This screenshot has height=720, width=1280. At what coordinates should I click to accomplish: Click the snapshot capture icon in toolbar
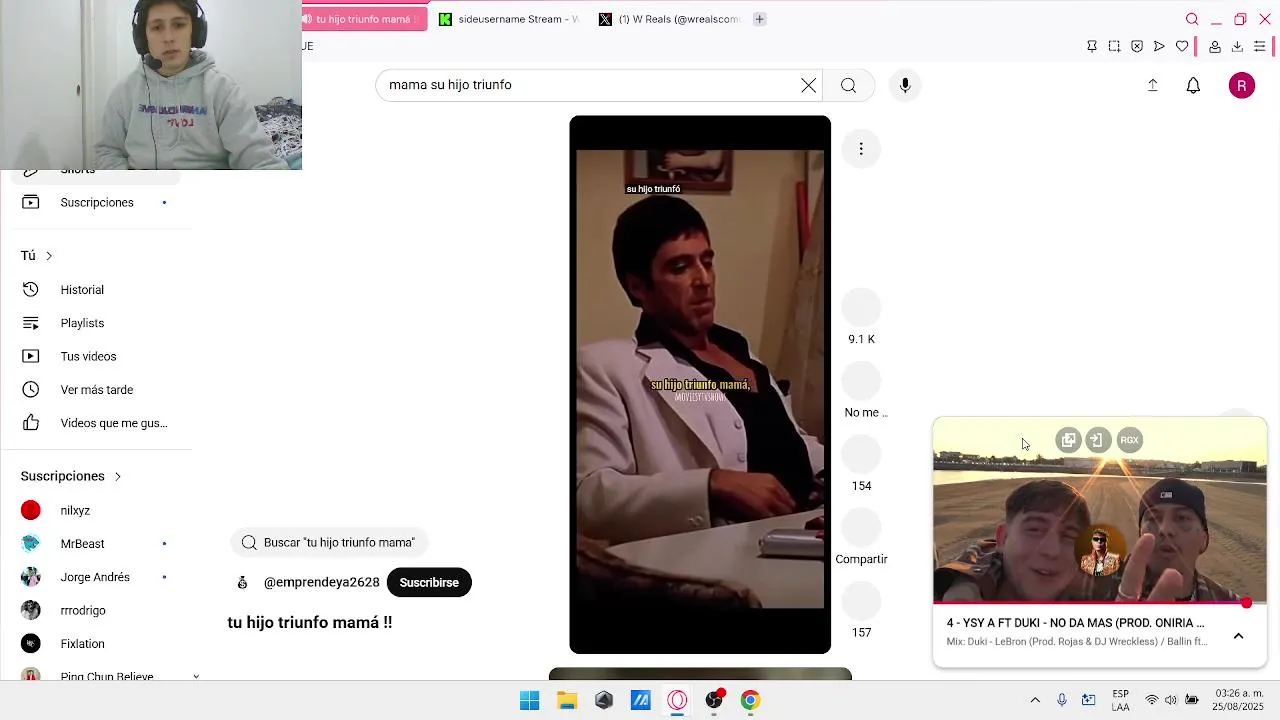(1114, 46)
